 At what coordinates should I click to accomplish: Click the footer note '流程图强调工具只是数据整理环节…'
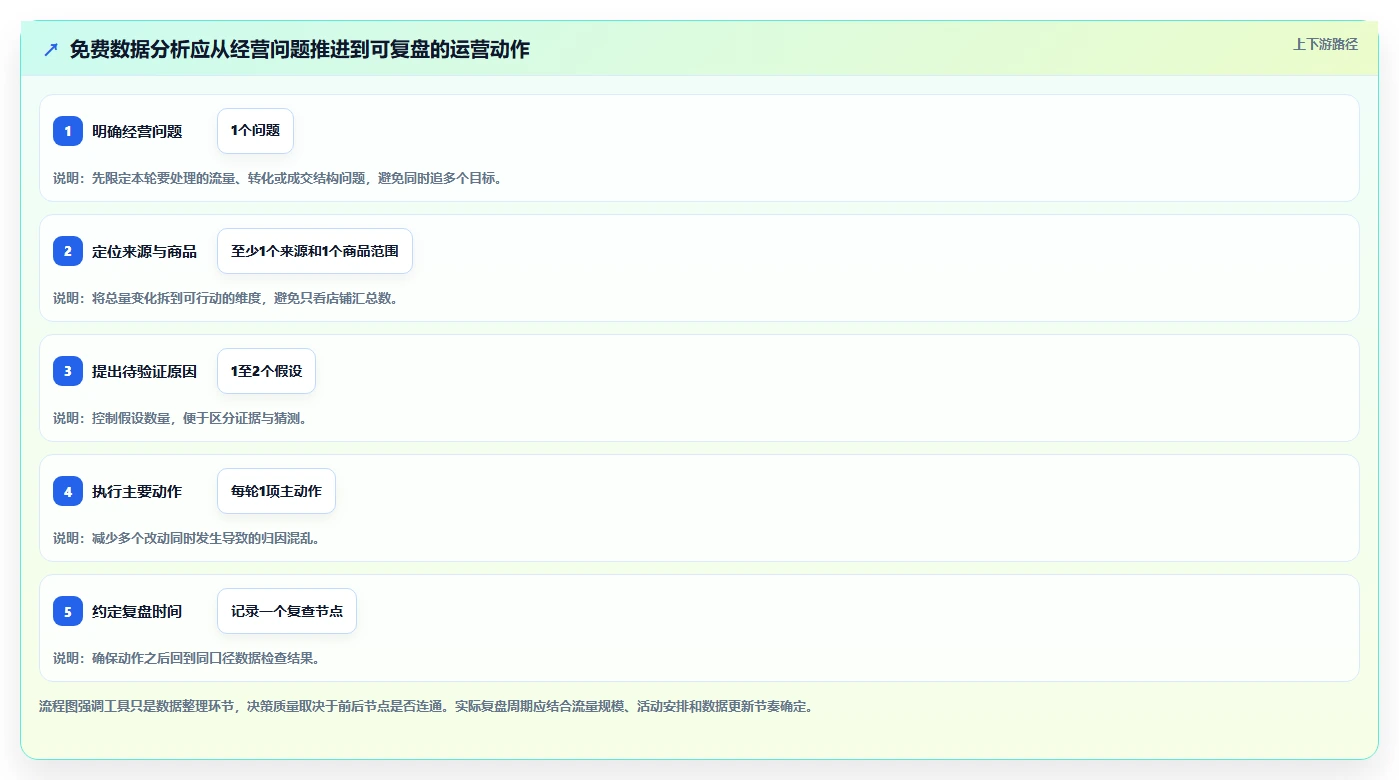(x=428, y=706)
